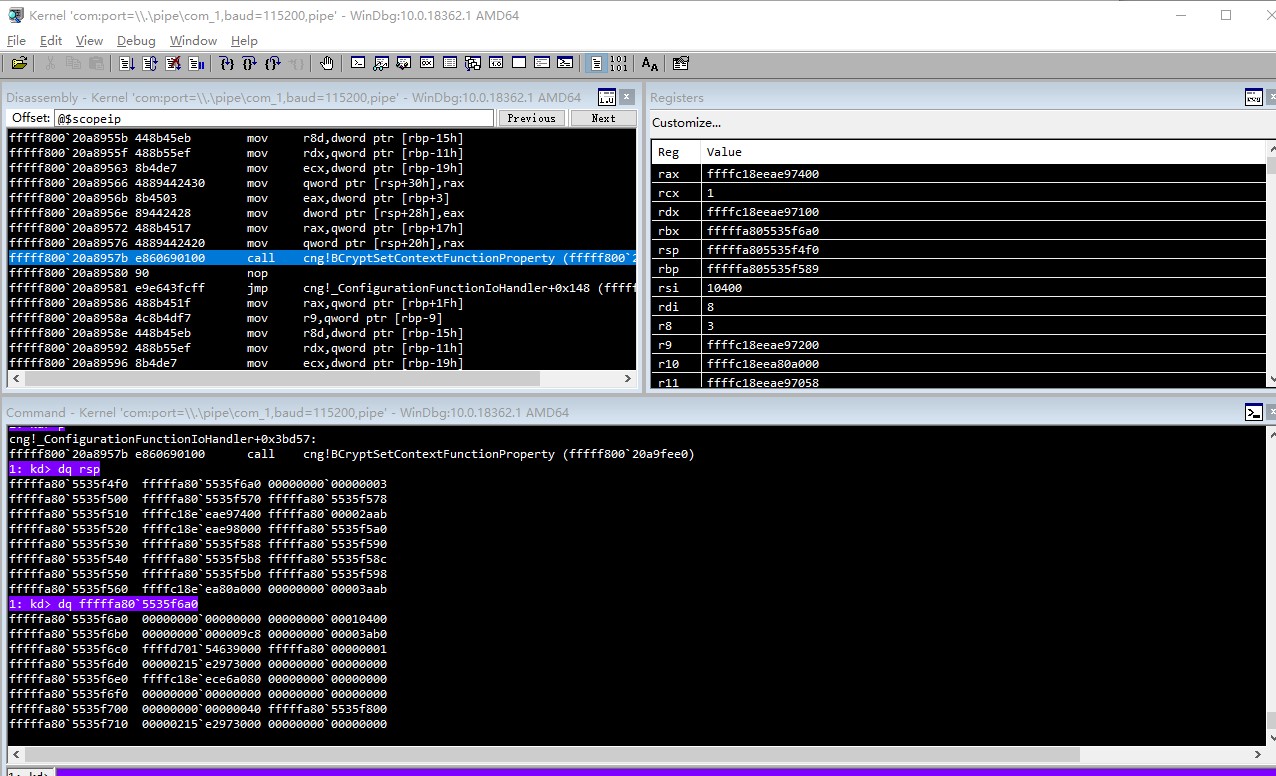This screenshot has width=1276, height=776.
Task: Click the Step Out toolbar icon
Action: click(273, 63)
